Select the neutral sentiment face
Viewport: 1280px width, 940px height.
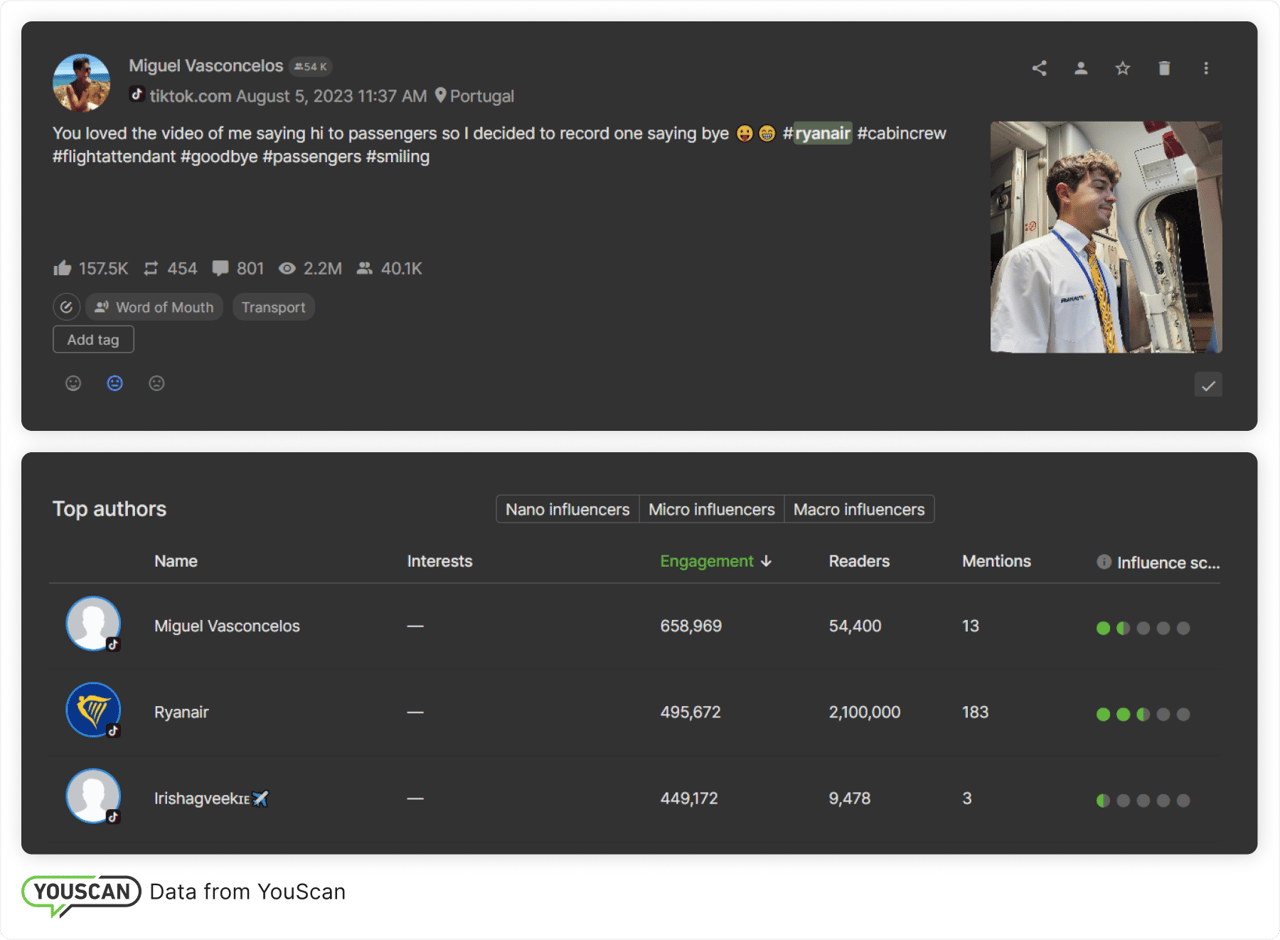pyautogui.click(x=115, y=383)
